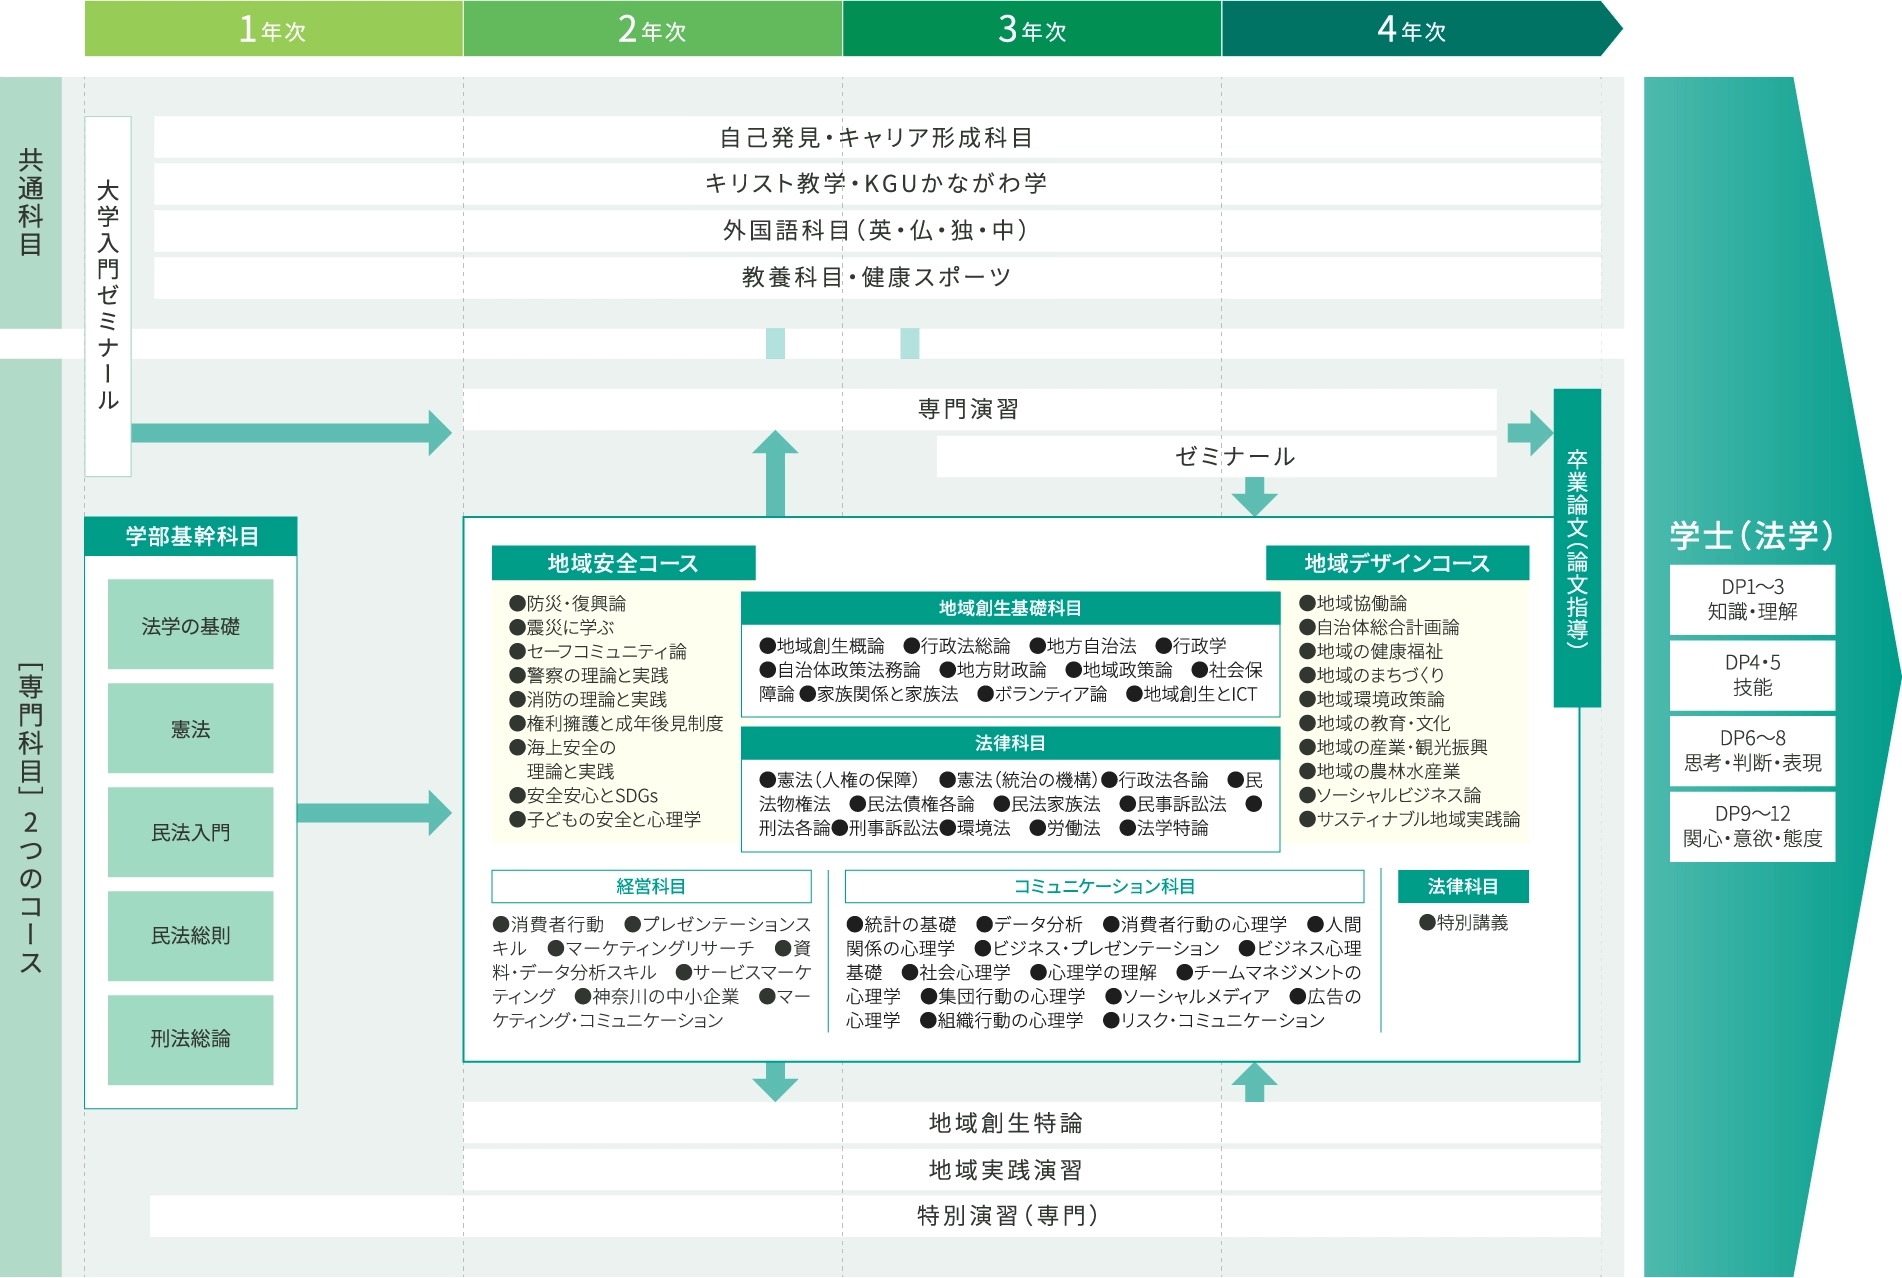The image size is (1902, 1278).
Task: Select the 消防の理論と実践 course item
Action: click(588, 699)
